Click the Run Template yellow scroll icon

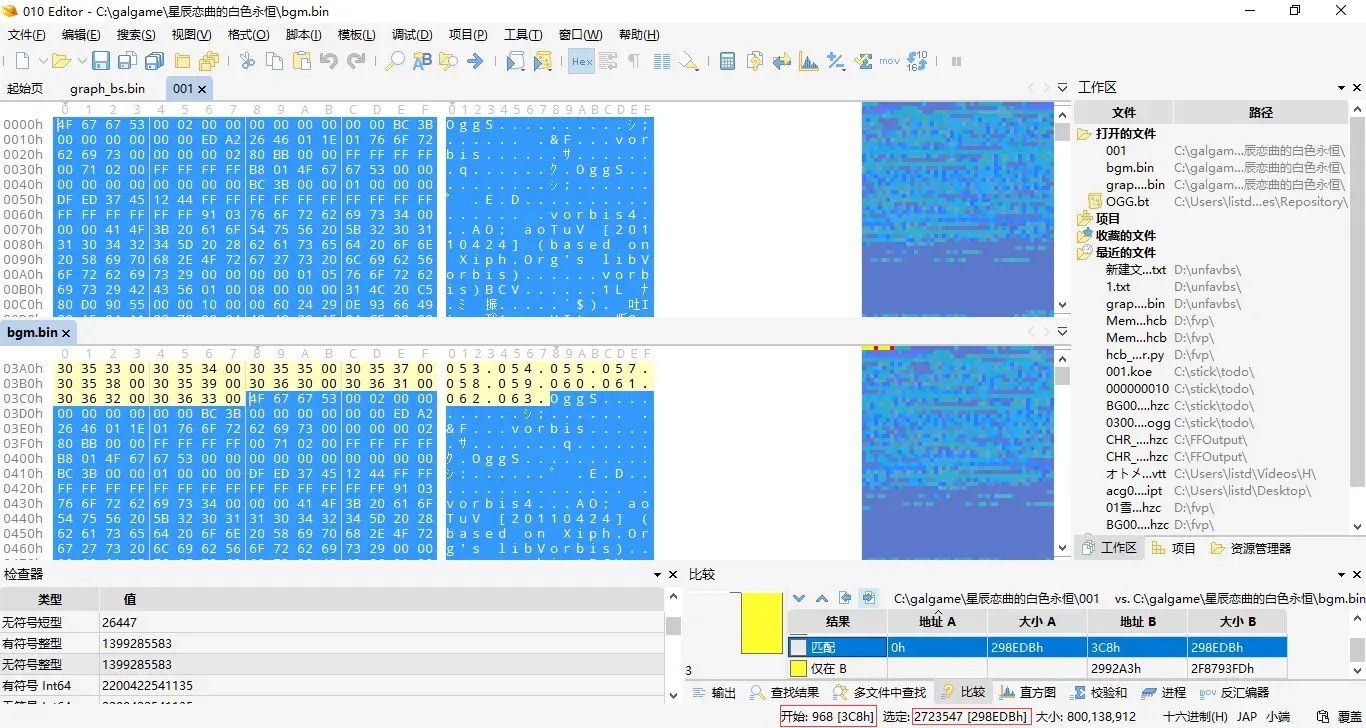[543, 61]
